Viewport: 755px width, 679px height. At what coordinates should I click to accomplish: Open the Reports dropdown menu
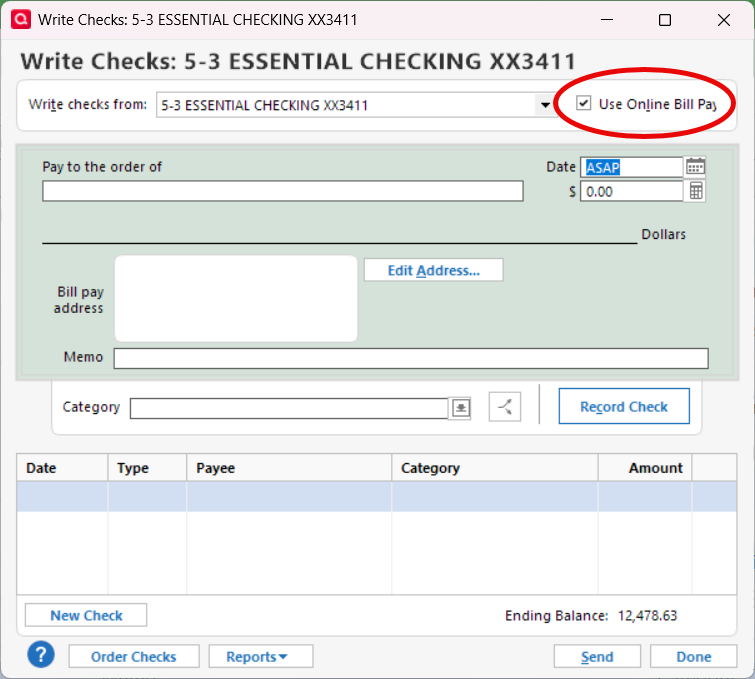[x=260, y=656]
